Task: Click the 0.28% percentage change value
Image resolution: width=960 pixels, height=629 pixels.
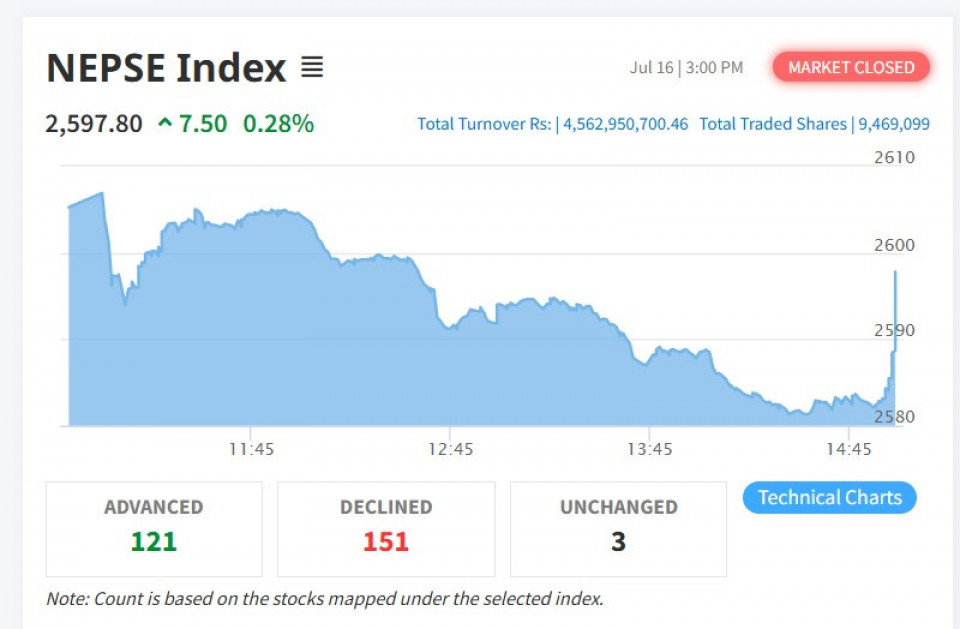Action: pyautogui.click(x=279, y=124)
